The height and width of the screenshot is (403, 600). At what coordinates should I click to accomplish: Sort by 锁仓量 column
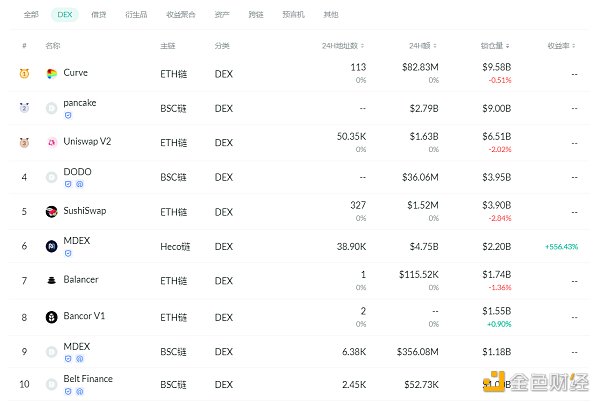496,46
